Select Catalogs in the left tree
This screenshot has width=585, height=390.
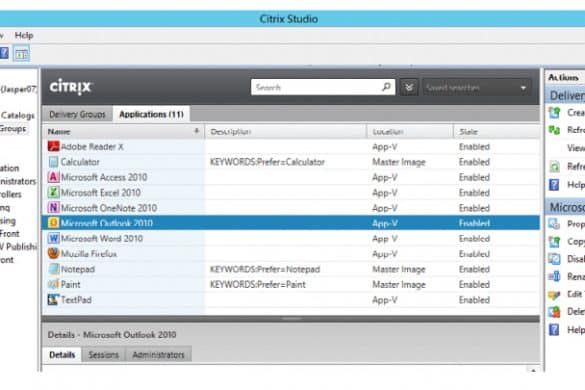click(18, 115)
